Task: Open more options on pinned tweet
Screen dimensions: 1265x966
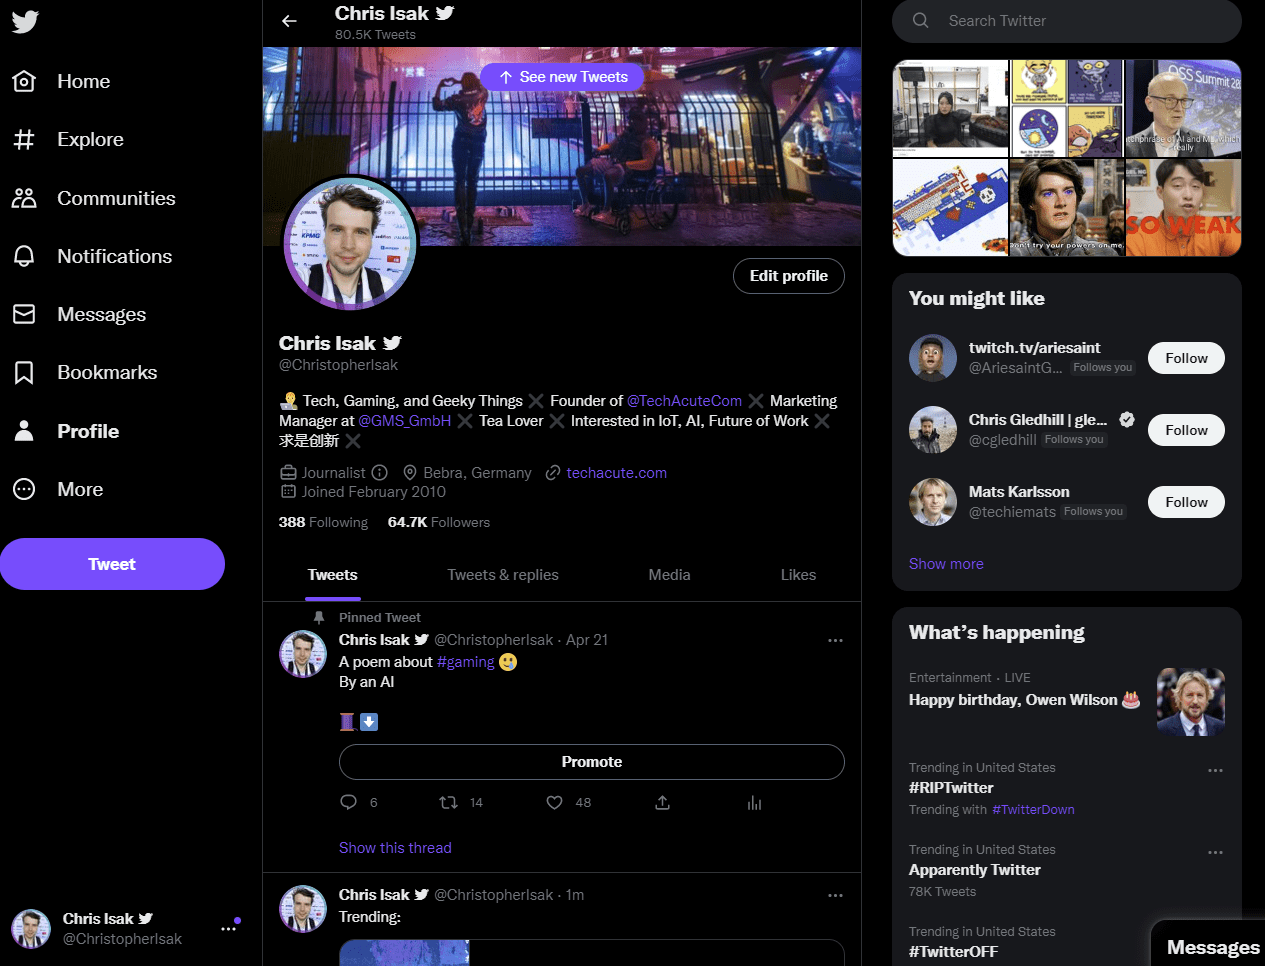Action: 835,640
